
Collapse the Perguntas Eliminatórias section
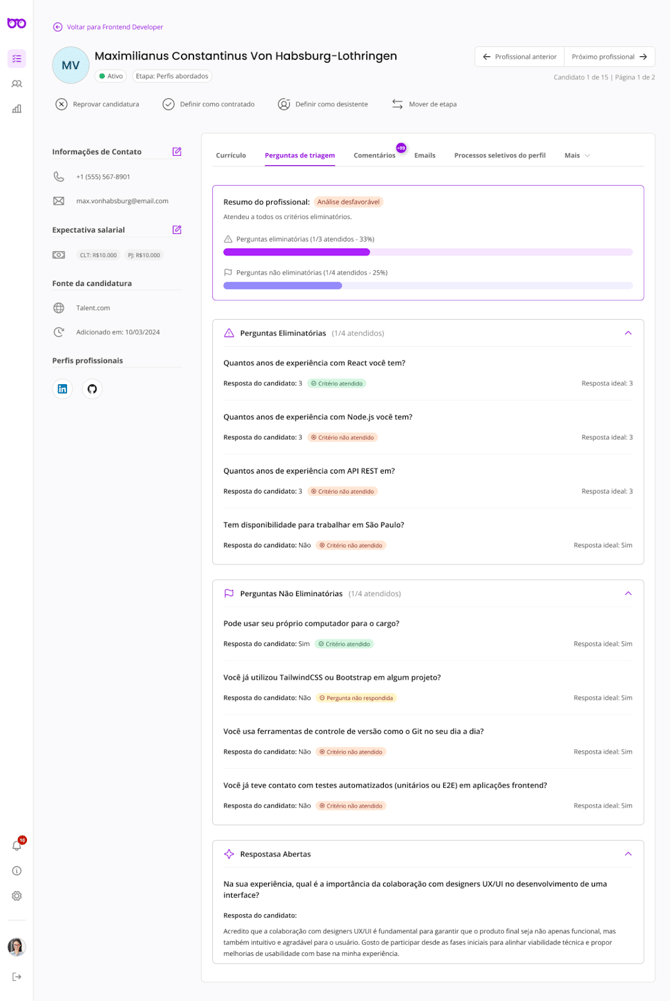point(628,333)
